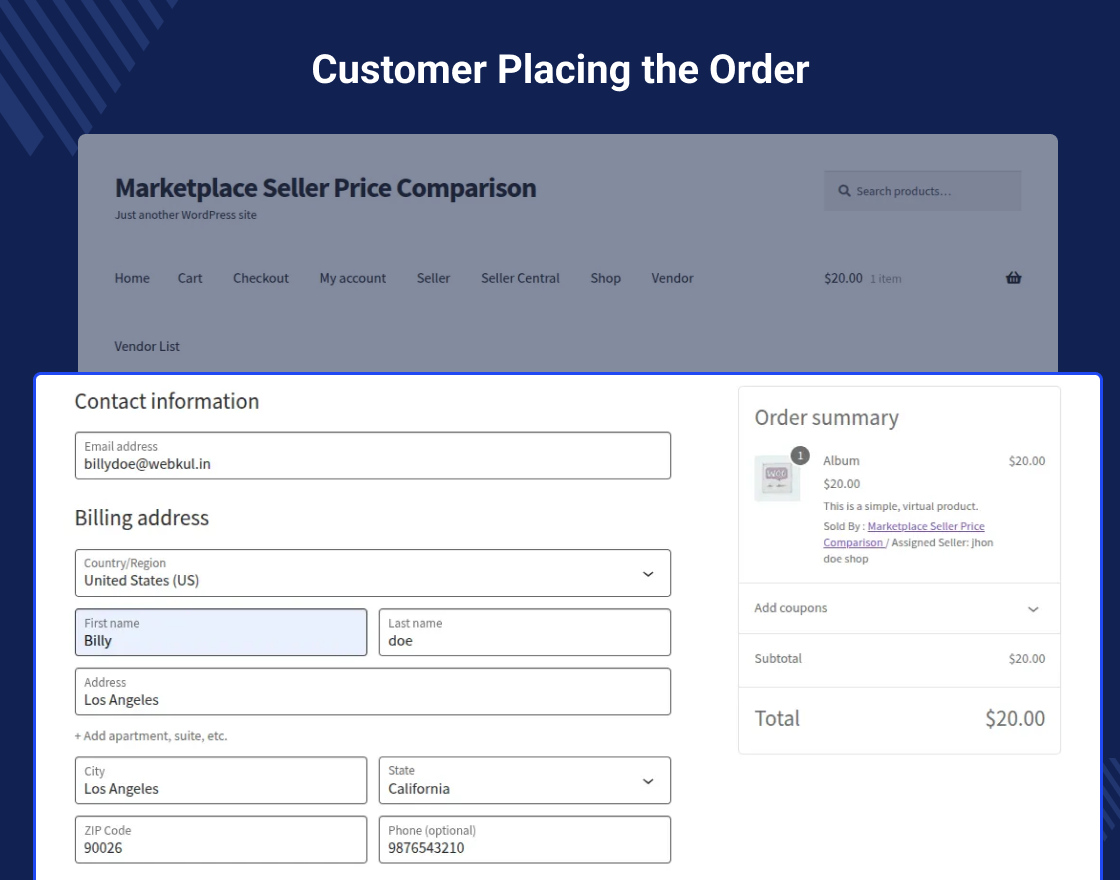1120x880 pixels.
Task: Click 'This is a simple, virtual product.' text
Action: pos(901,506)
